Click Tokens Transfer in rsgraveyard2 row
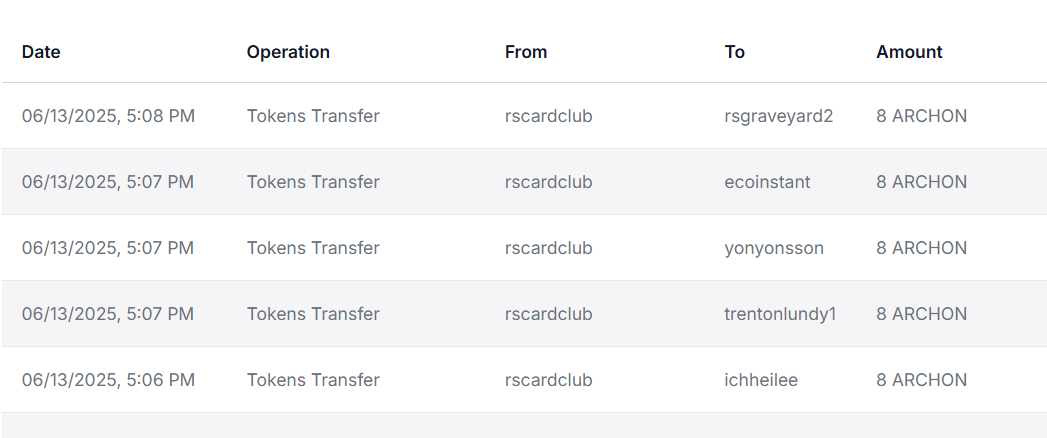1047x438 pixels. click(313, 116)
